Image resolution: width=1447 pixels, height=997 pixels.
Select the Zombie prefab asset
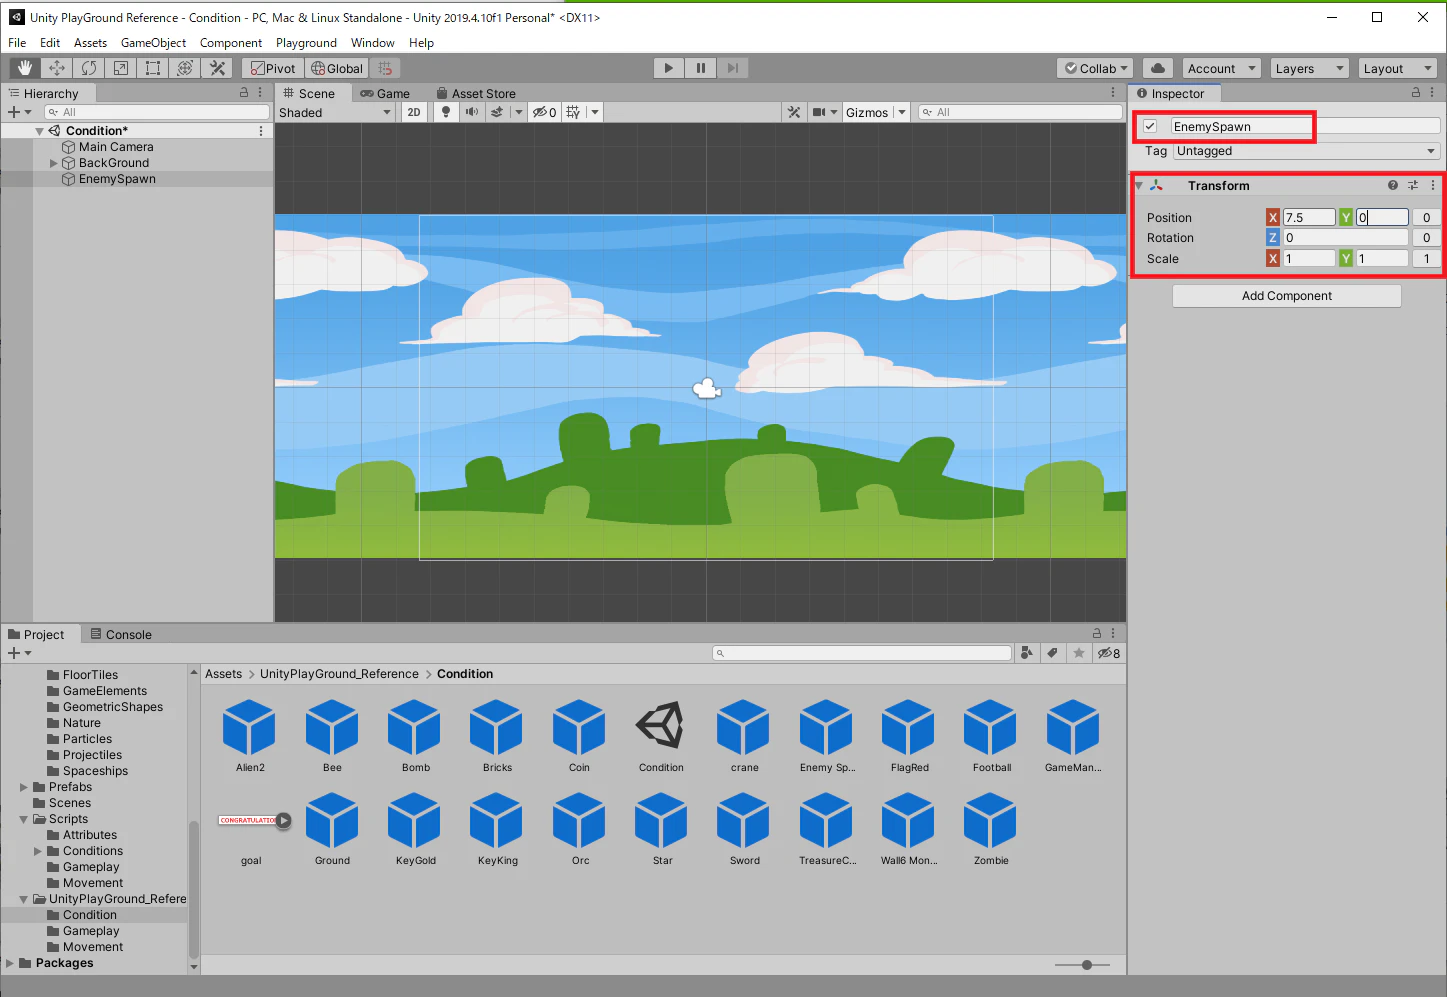click(990, 828)
